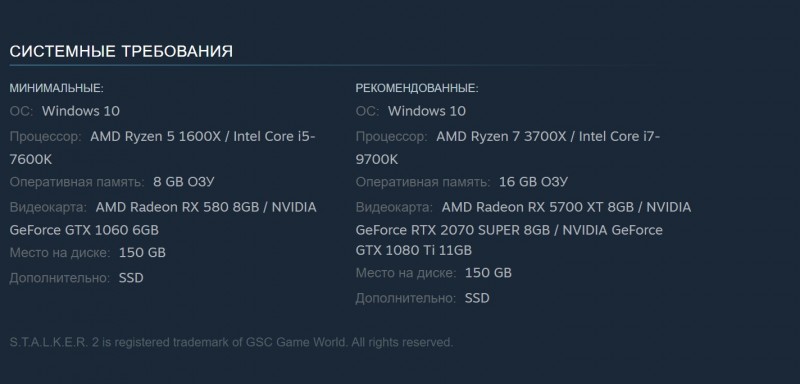Click AMD Ryzen 7 3700X processor text
This screenshot has height=384, width=800.
click(502, 137)
